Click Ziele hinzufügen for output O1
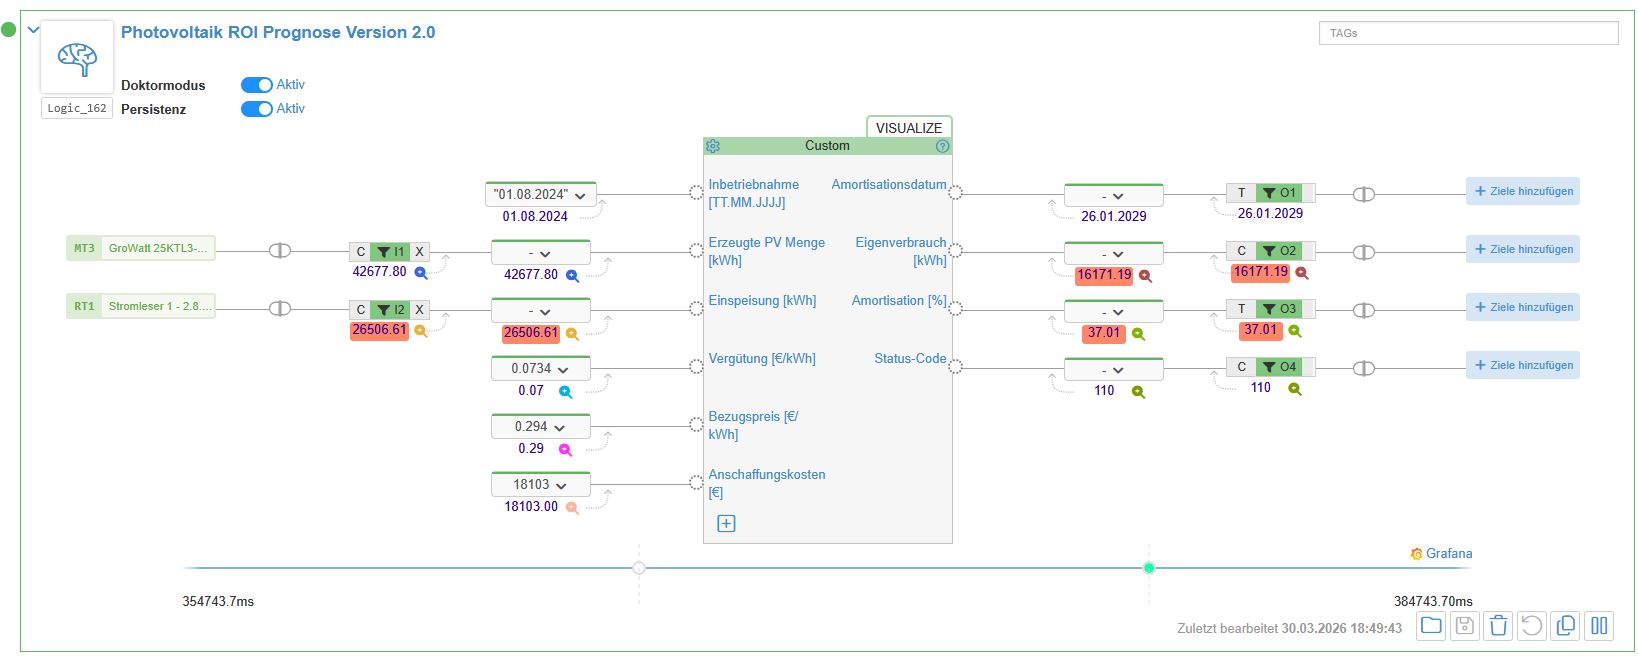Viewport: 1638px width, 671px height. [x=1522, y=192]
